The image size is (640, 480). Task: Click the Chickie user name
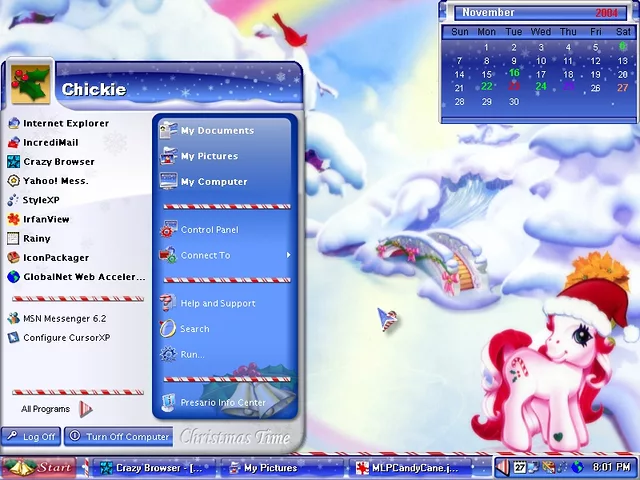[x=93, y=89]
